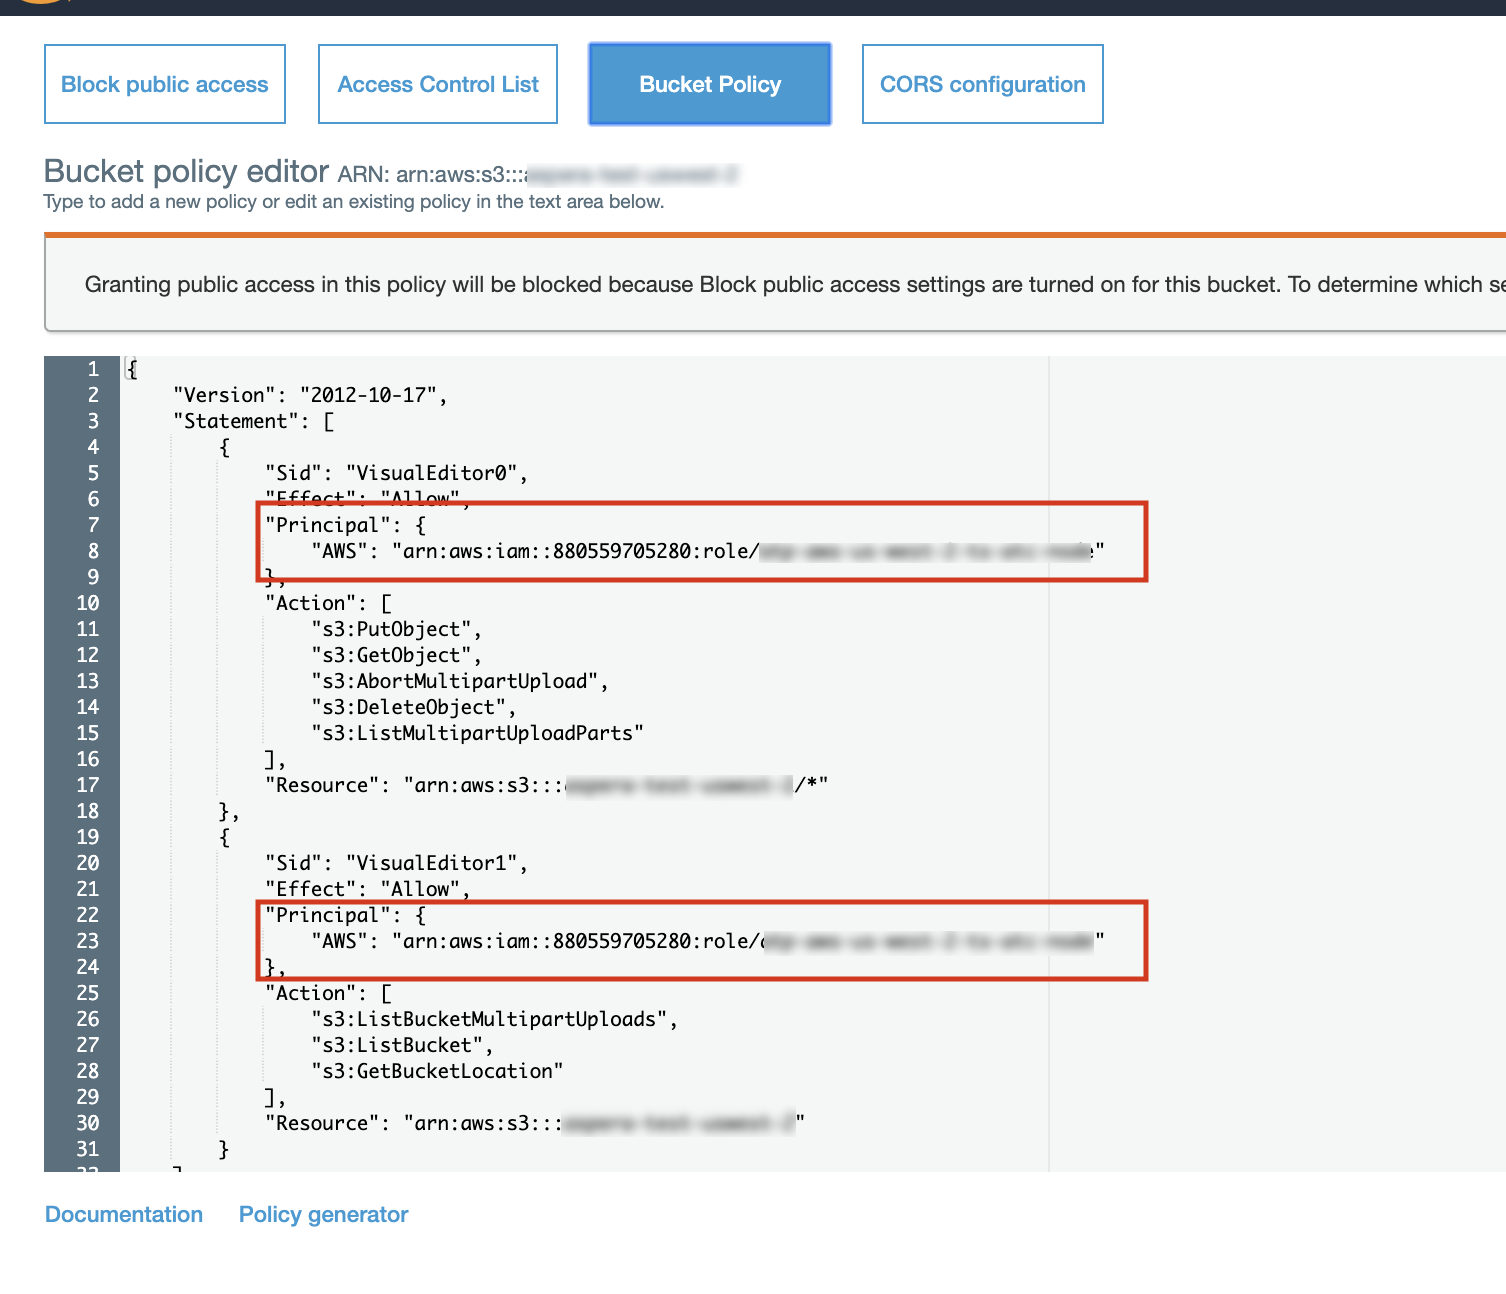This screenshot has height=1294, width=1506.
Task: Click the "Statement" line in the policy editor
Action: click(x=254, y=421)
